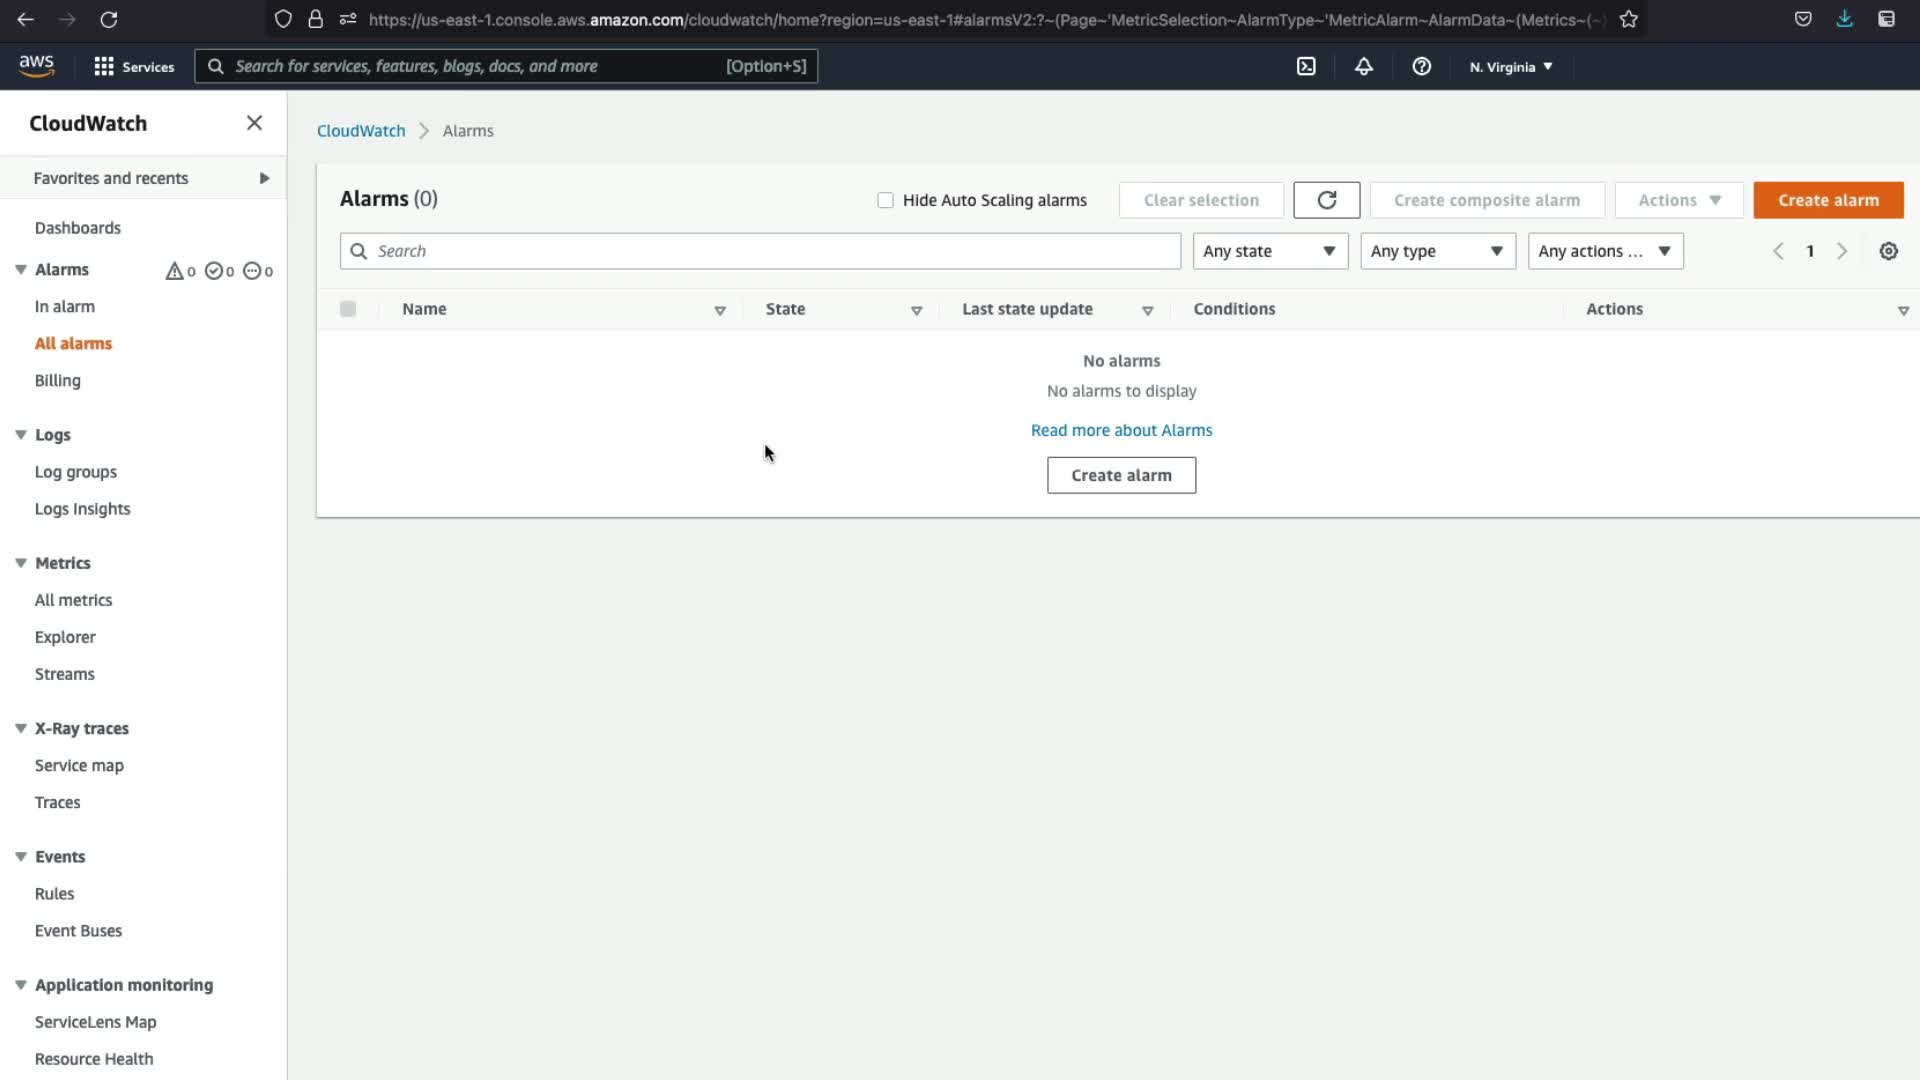Open Log groups from the sidebar

click(75, 472)
